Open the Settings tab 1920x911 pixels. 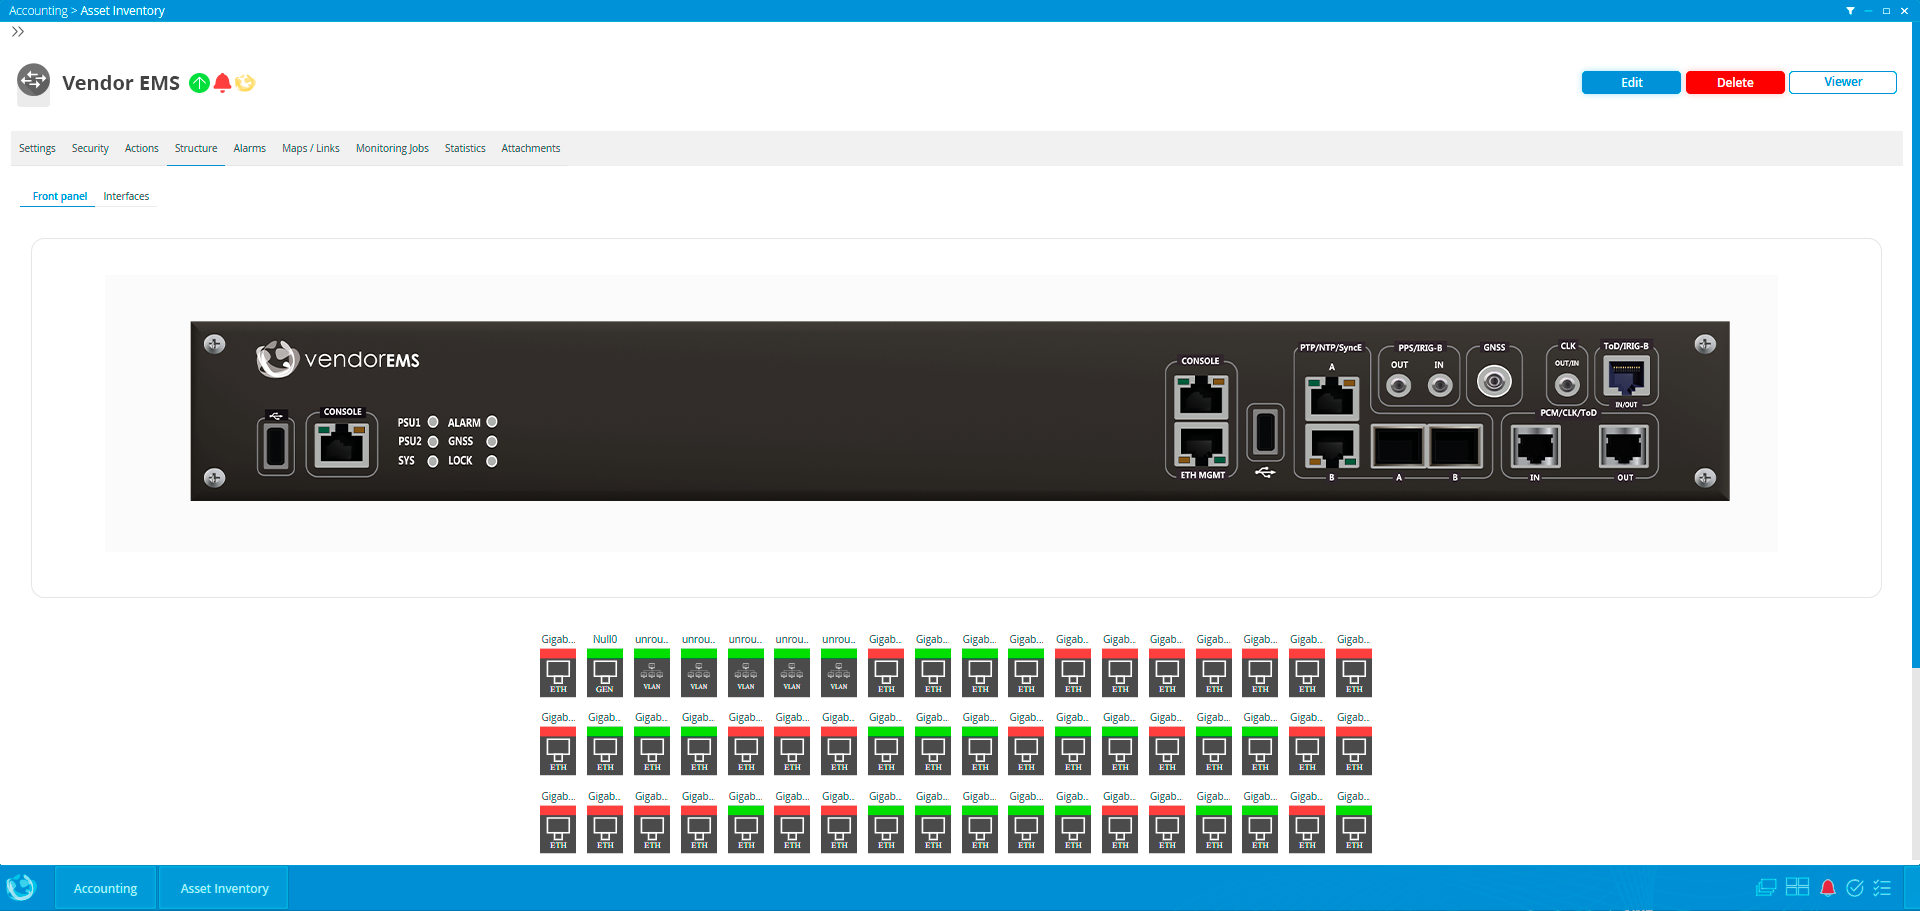37,148
